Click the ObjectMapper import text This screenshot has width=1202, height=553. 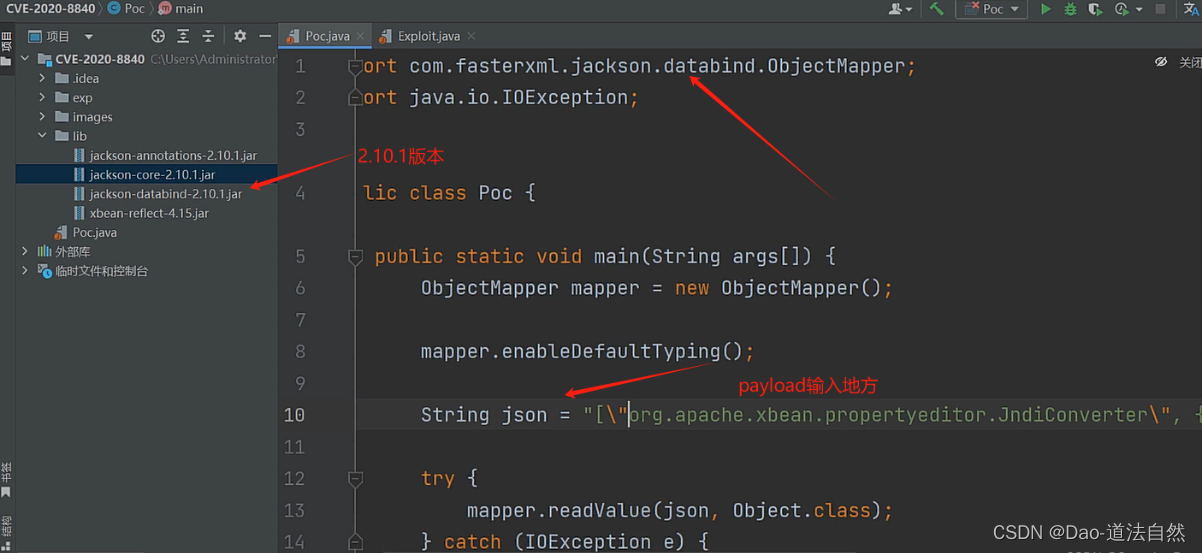662,66
